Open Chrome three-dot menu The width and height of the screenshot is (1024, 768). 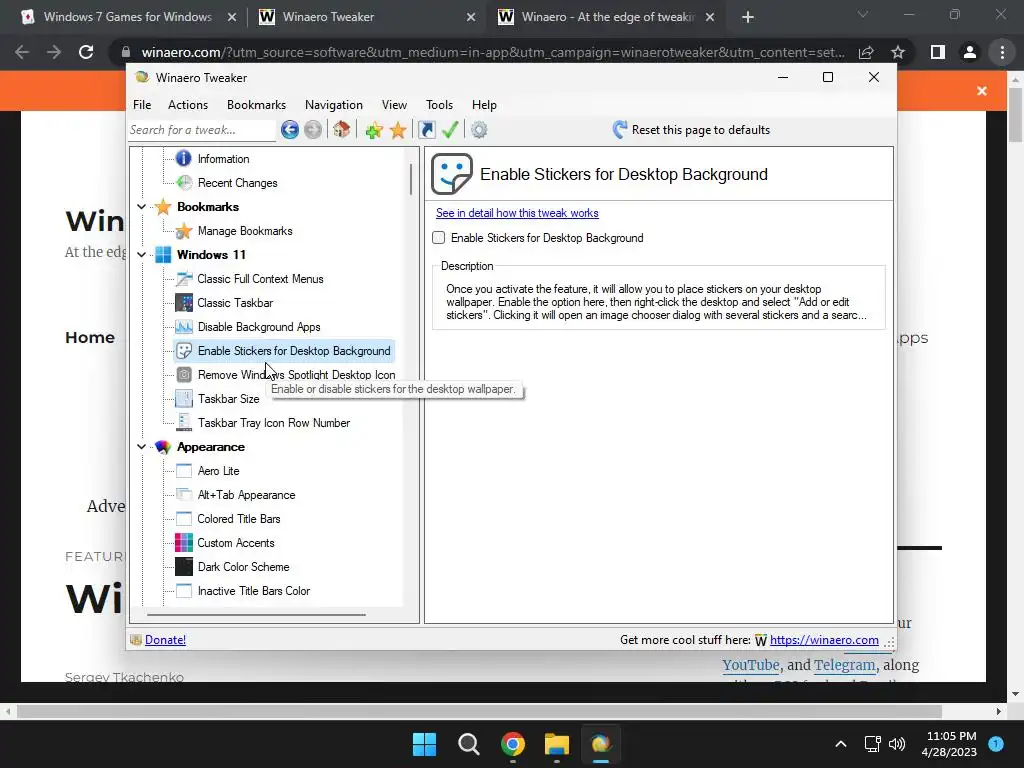1002,52
